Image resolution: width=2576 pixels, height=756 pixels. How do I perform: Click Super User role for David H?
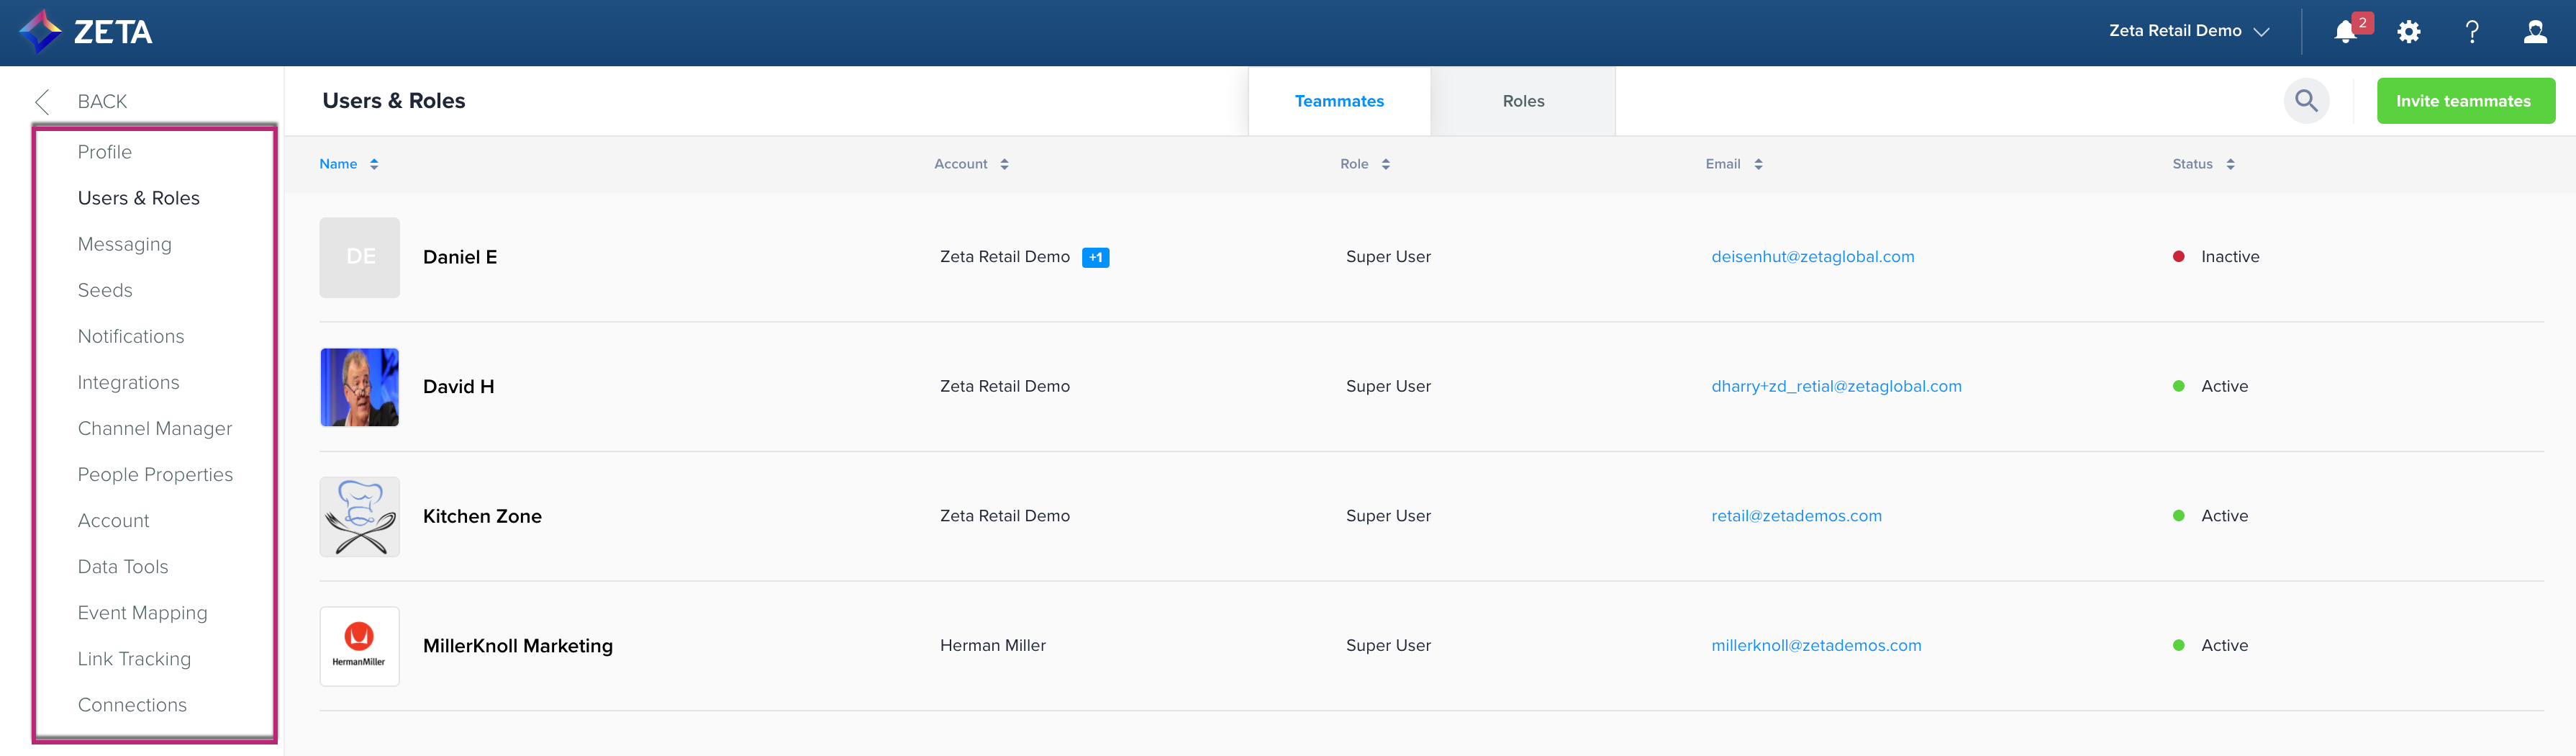1388,386
